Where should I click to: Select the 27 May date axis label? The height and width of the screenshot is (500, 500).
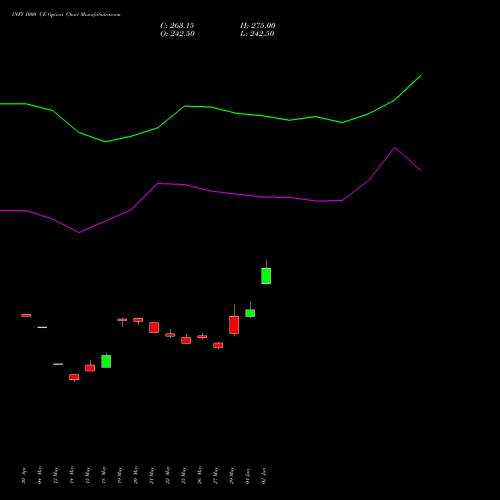click(215, 475)
